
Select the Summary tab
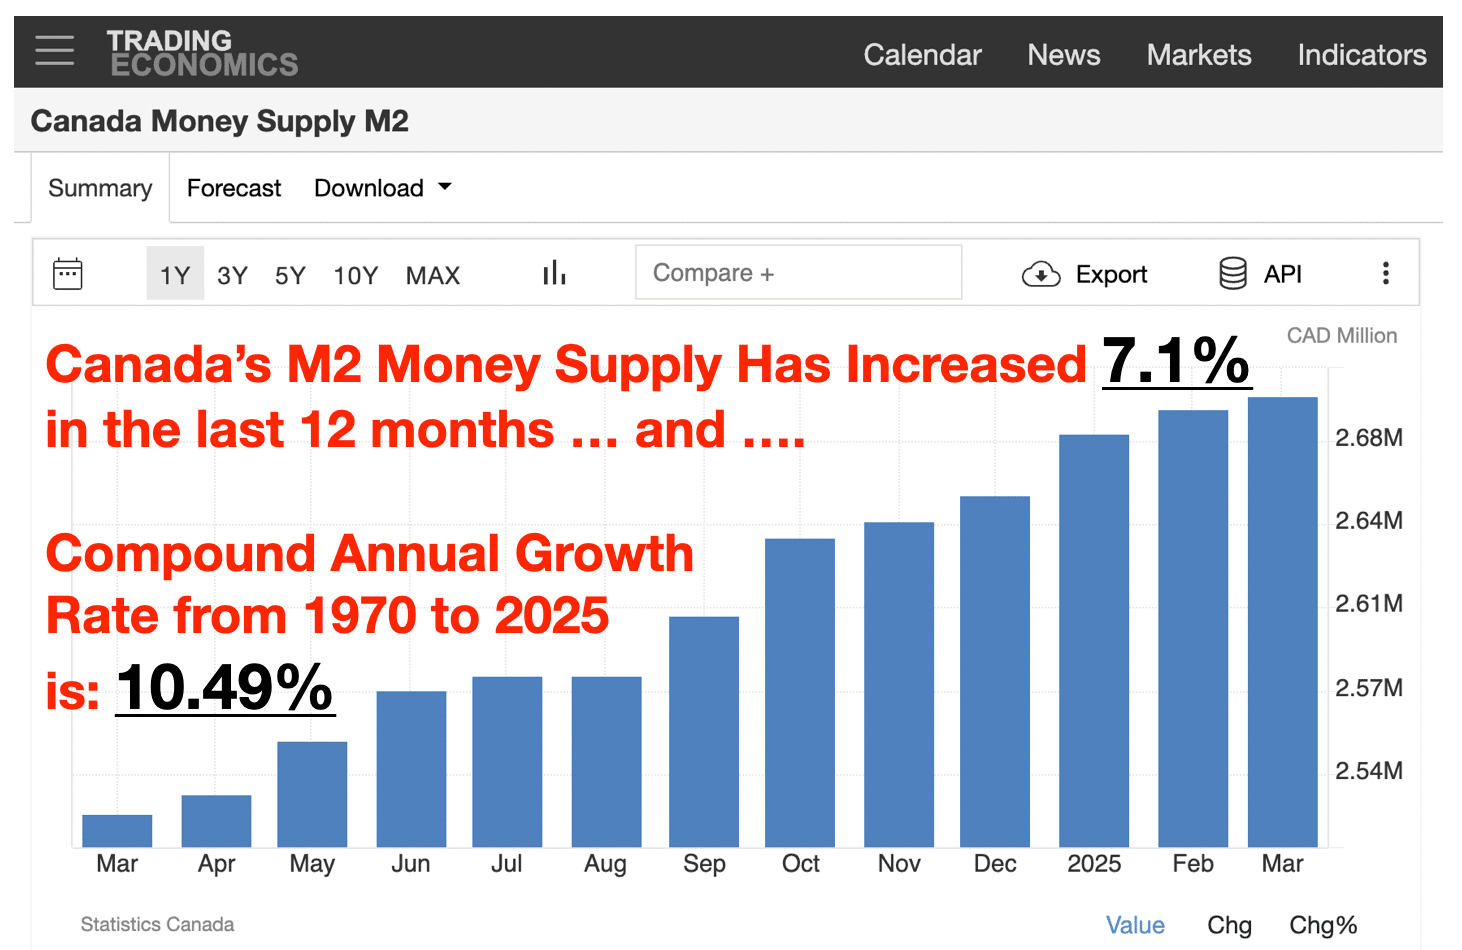click(100, 188)
